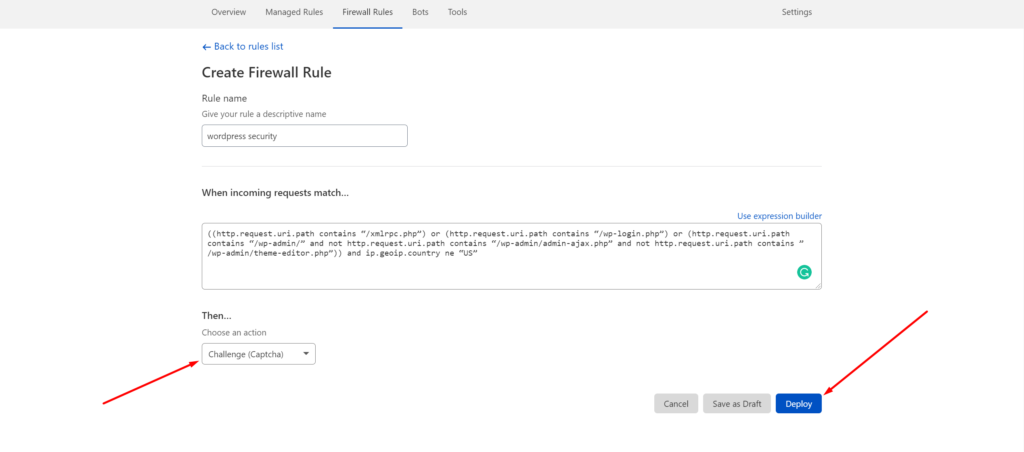Click the Rule name label
The image size is (1024, 452).
[x=224, y=99]
